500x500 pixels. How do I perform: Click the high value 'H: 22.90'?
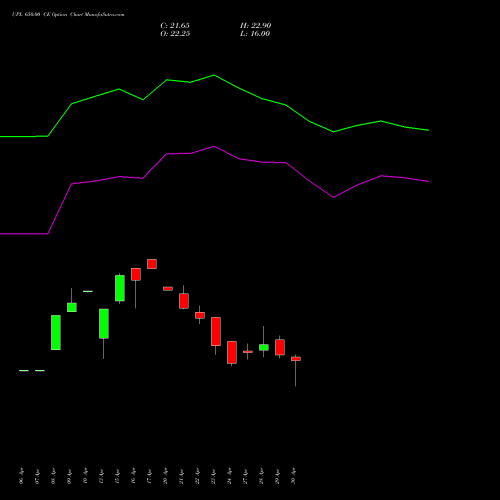click(255, 26)
